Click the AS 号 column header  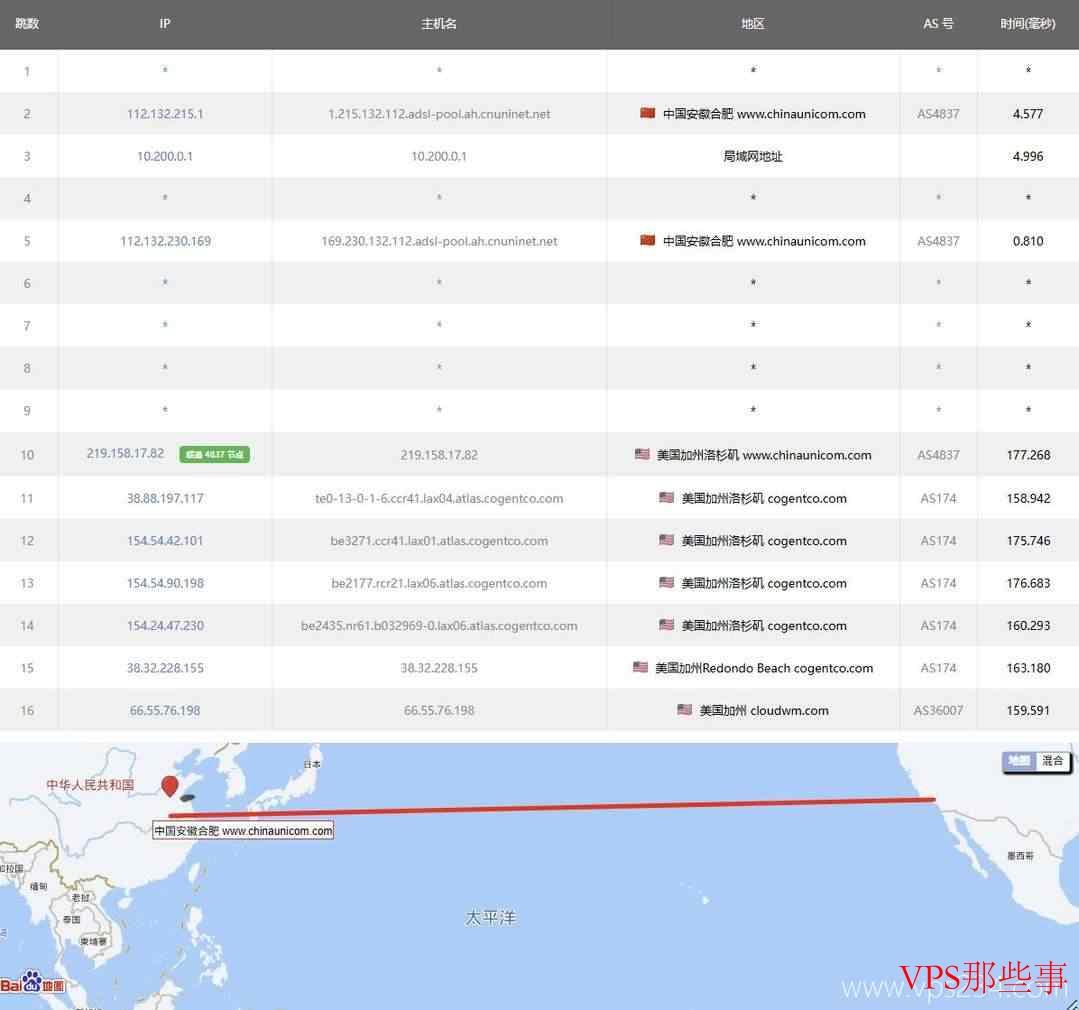[938, 23]
